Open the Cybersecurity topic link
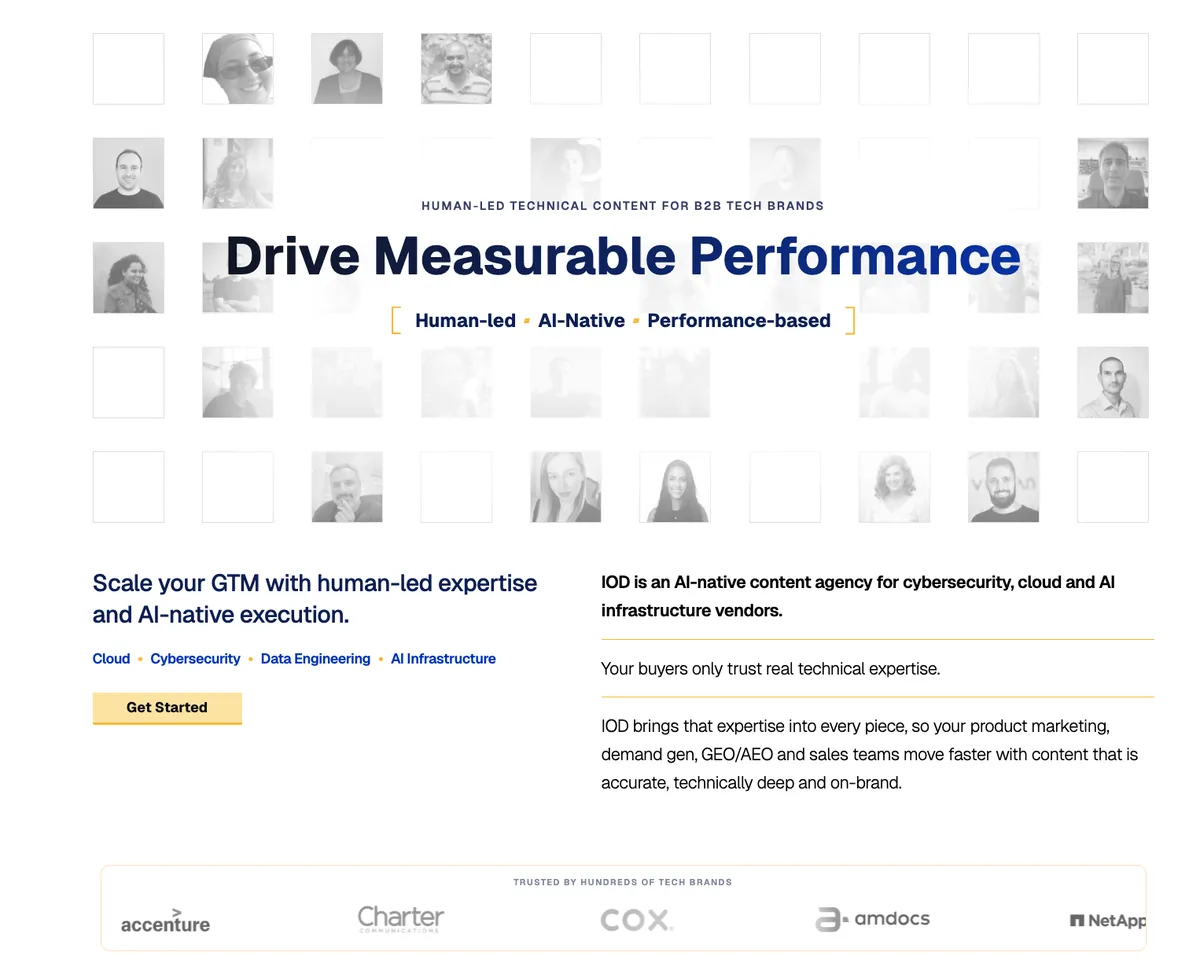Image resolution: width=1200 pixels, height=967 pixels. (x=195, y=659)
